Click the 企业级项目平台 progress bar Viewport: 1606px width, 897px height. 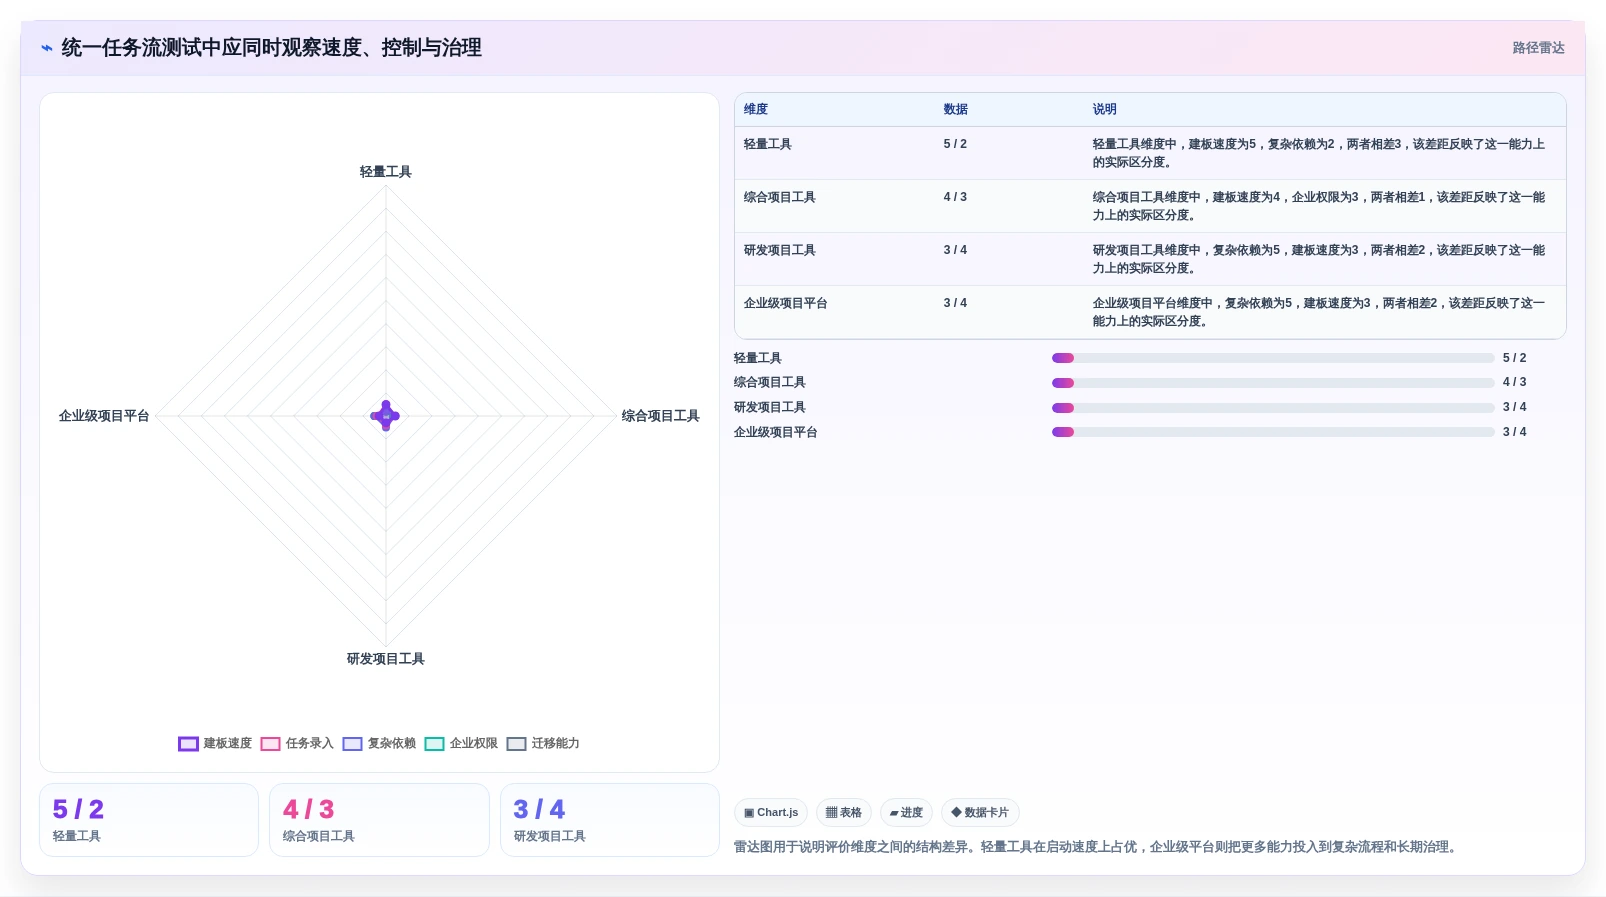coord(1273,432)
